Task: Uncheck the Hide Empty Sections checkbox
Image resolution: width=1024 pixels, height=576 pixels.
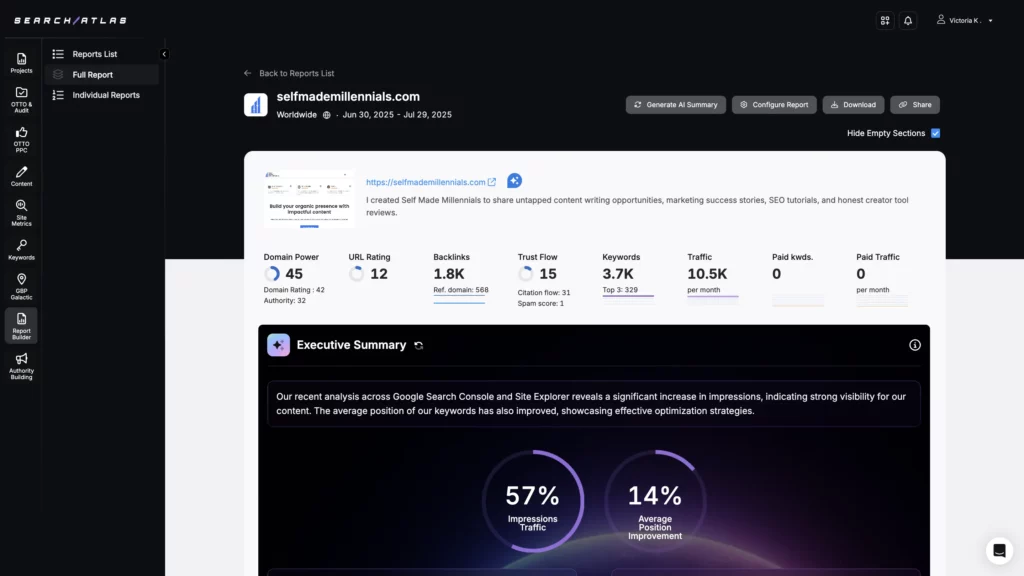Action: (935, 132)
